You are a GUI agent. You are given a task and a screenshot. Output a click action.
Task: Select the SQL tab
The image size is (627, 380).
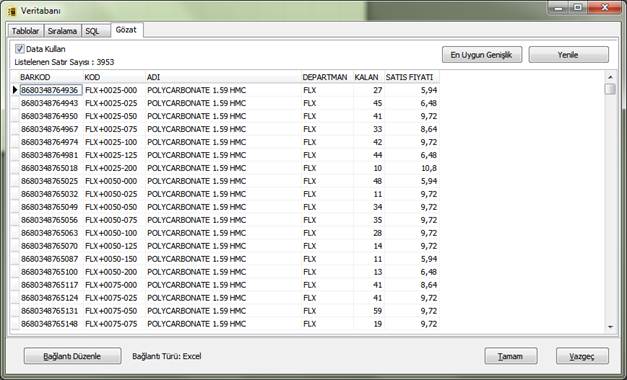[x=96, y=31]
